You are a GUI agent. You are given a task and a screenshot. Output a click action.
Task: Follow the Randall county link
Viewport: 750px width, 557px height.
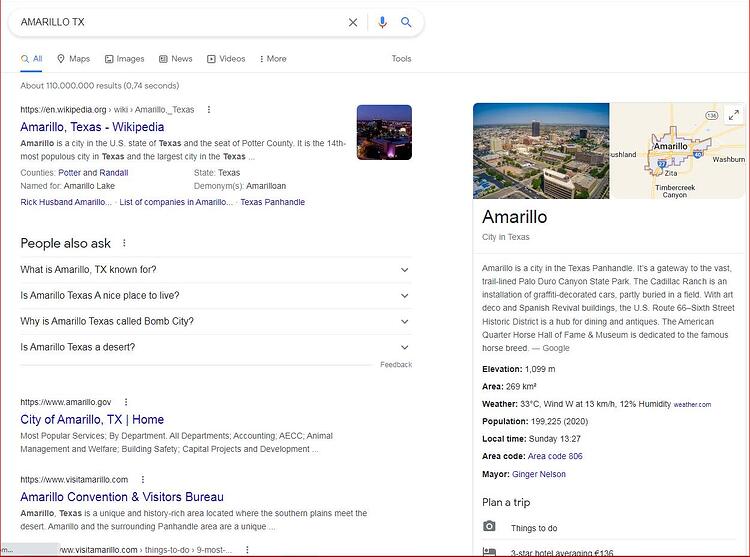114,173
